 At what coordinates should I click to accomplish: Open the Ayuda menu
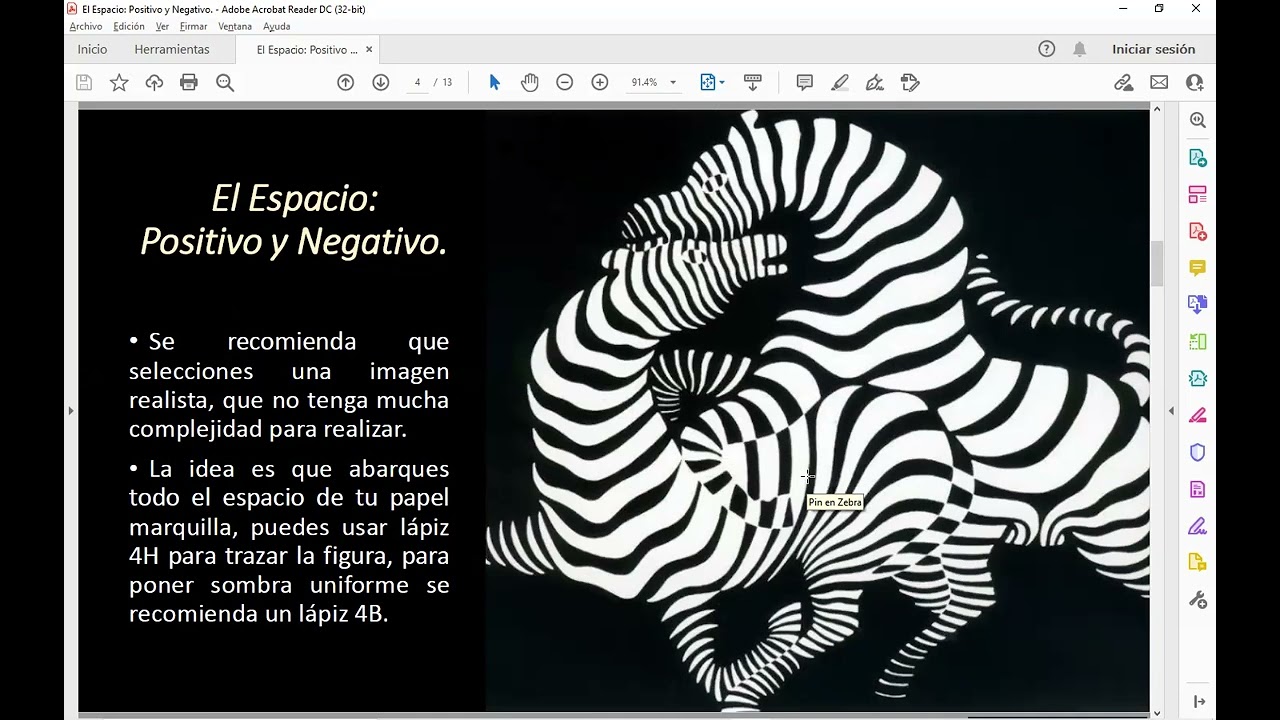point(276,26)
